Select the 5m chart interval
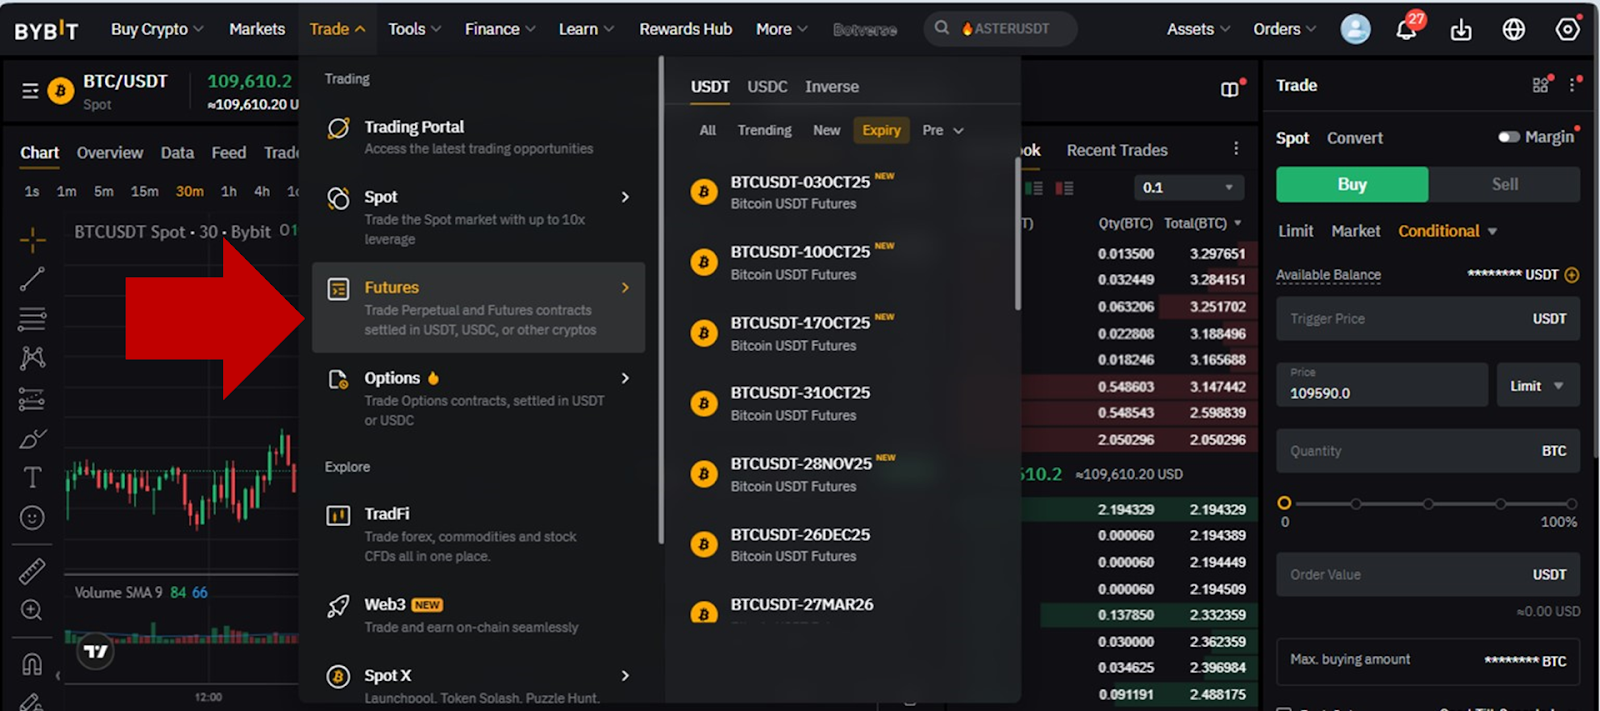Screen dimensions: 1600x711 104,191
